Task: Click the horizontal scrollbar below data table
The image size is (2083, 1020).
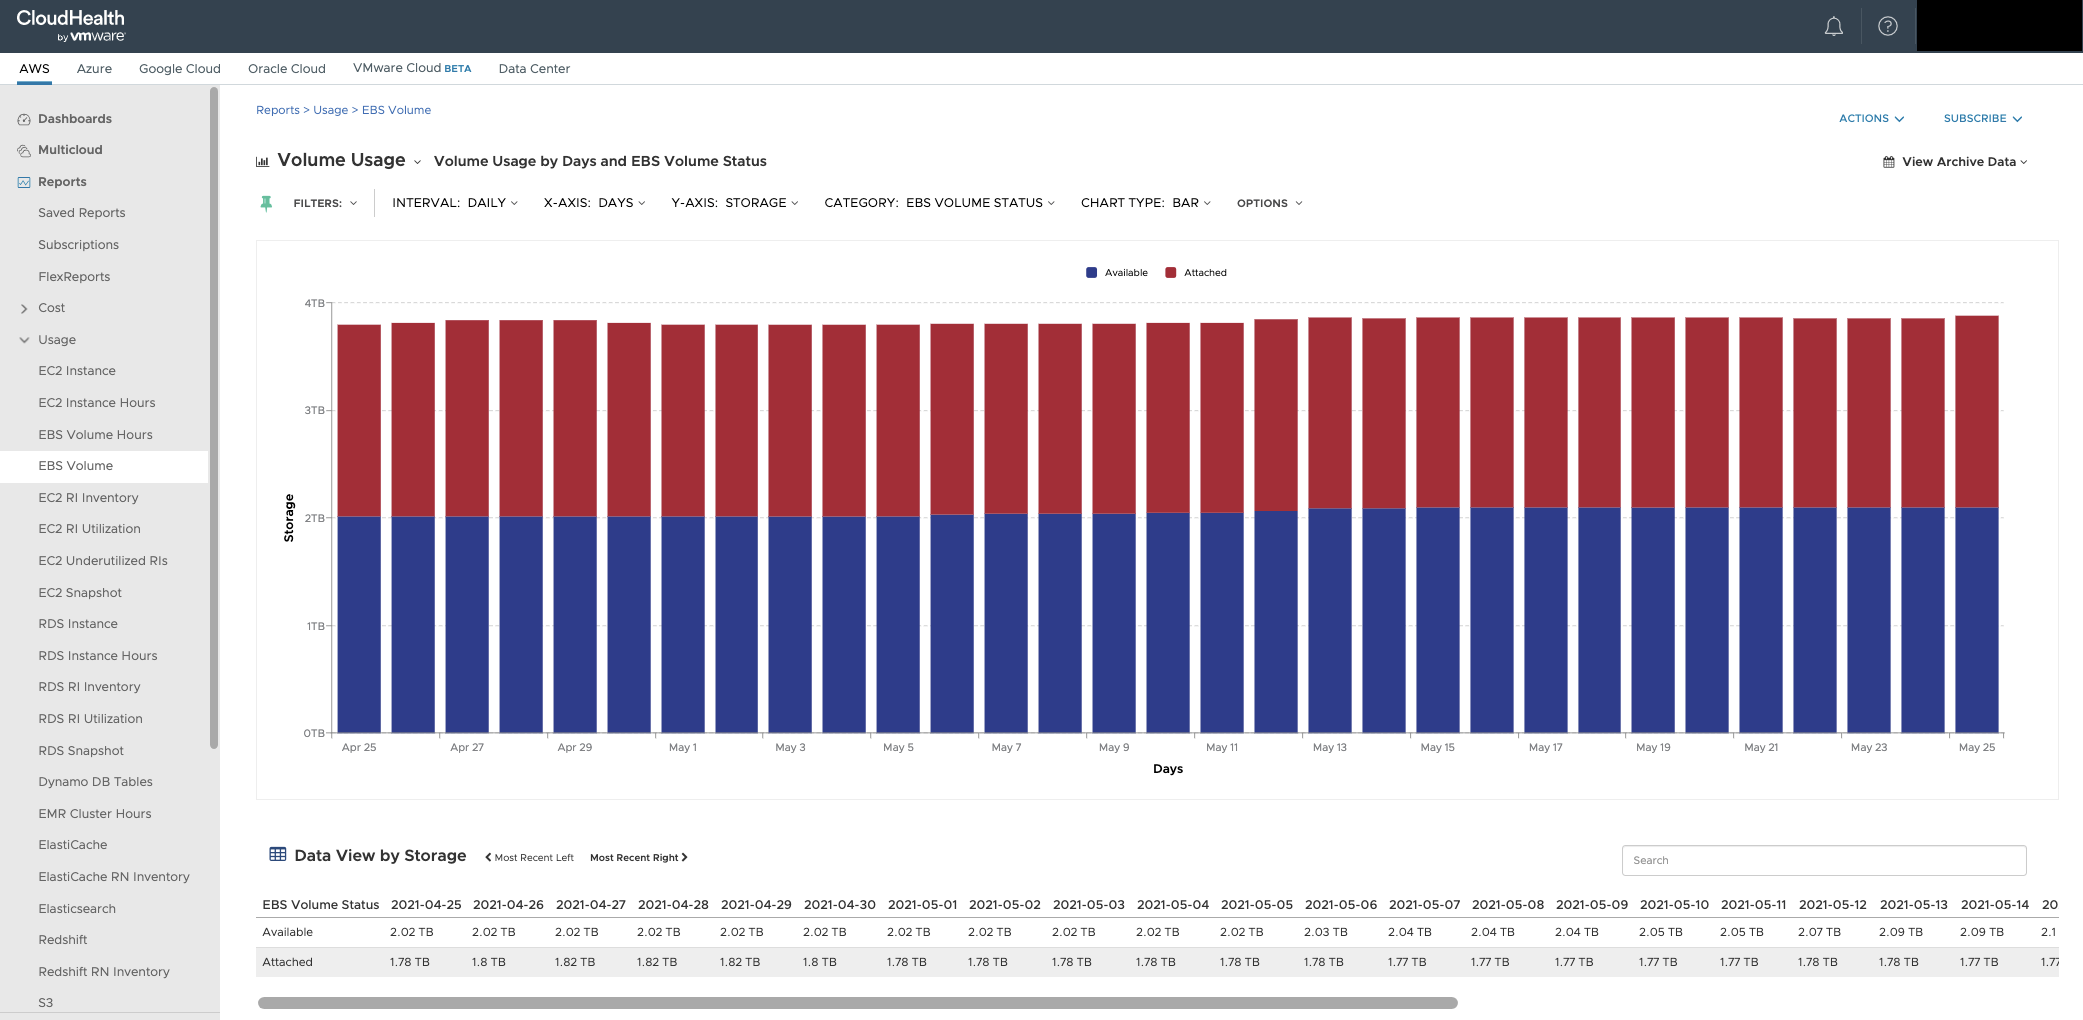Action: tap(857, 1002)
